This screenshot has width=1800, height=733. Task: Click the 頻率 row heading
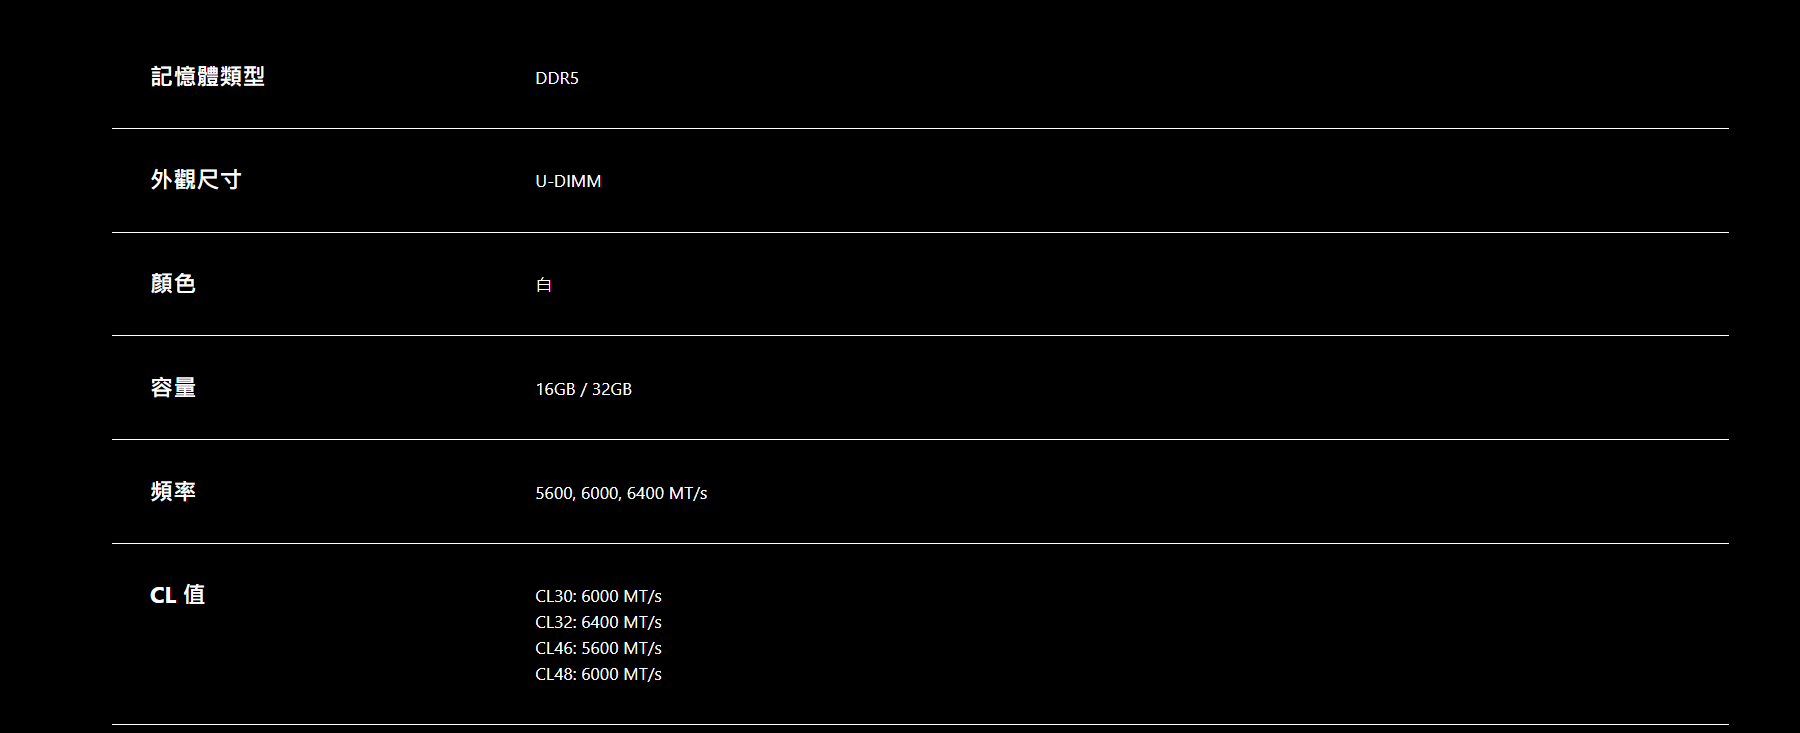[173, 492]
